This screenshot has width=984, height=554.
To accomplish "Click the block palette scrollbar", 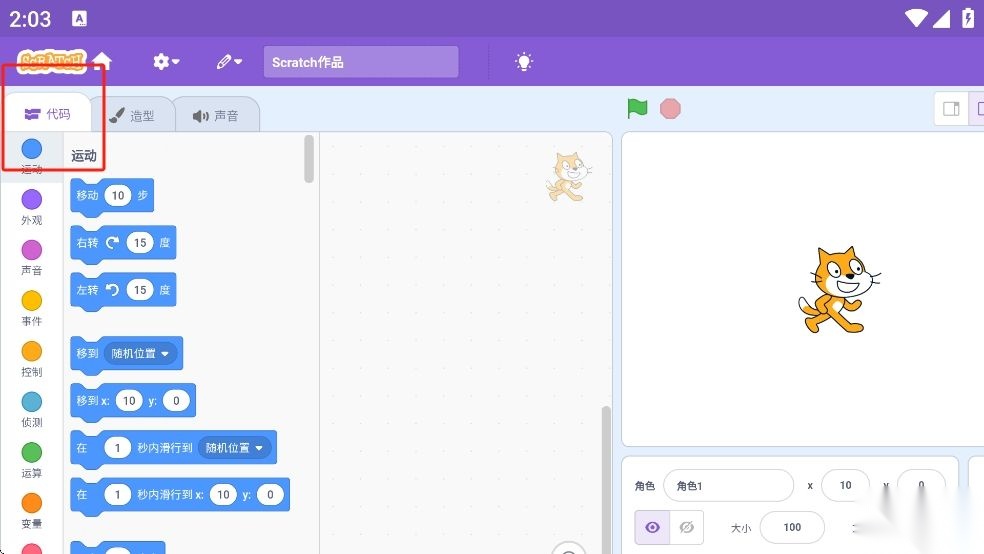I will click(x=309, y=159).
